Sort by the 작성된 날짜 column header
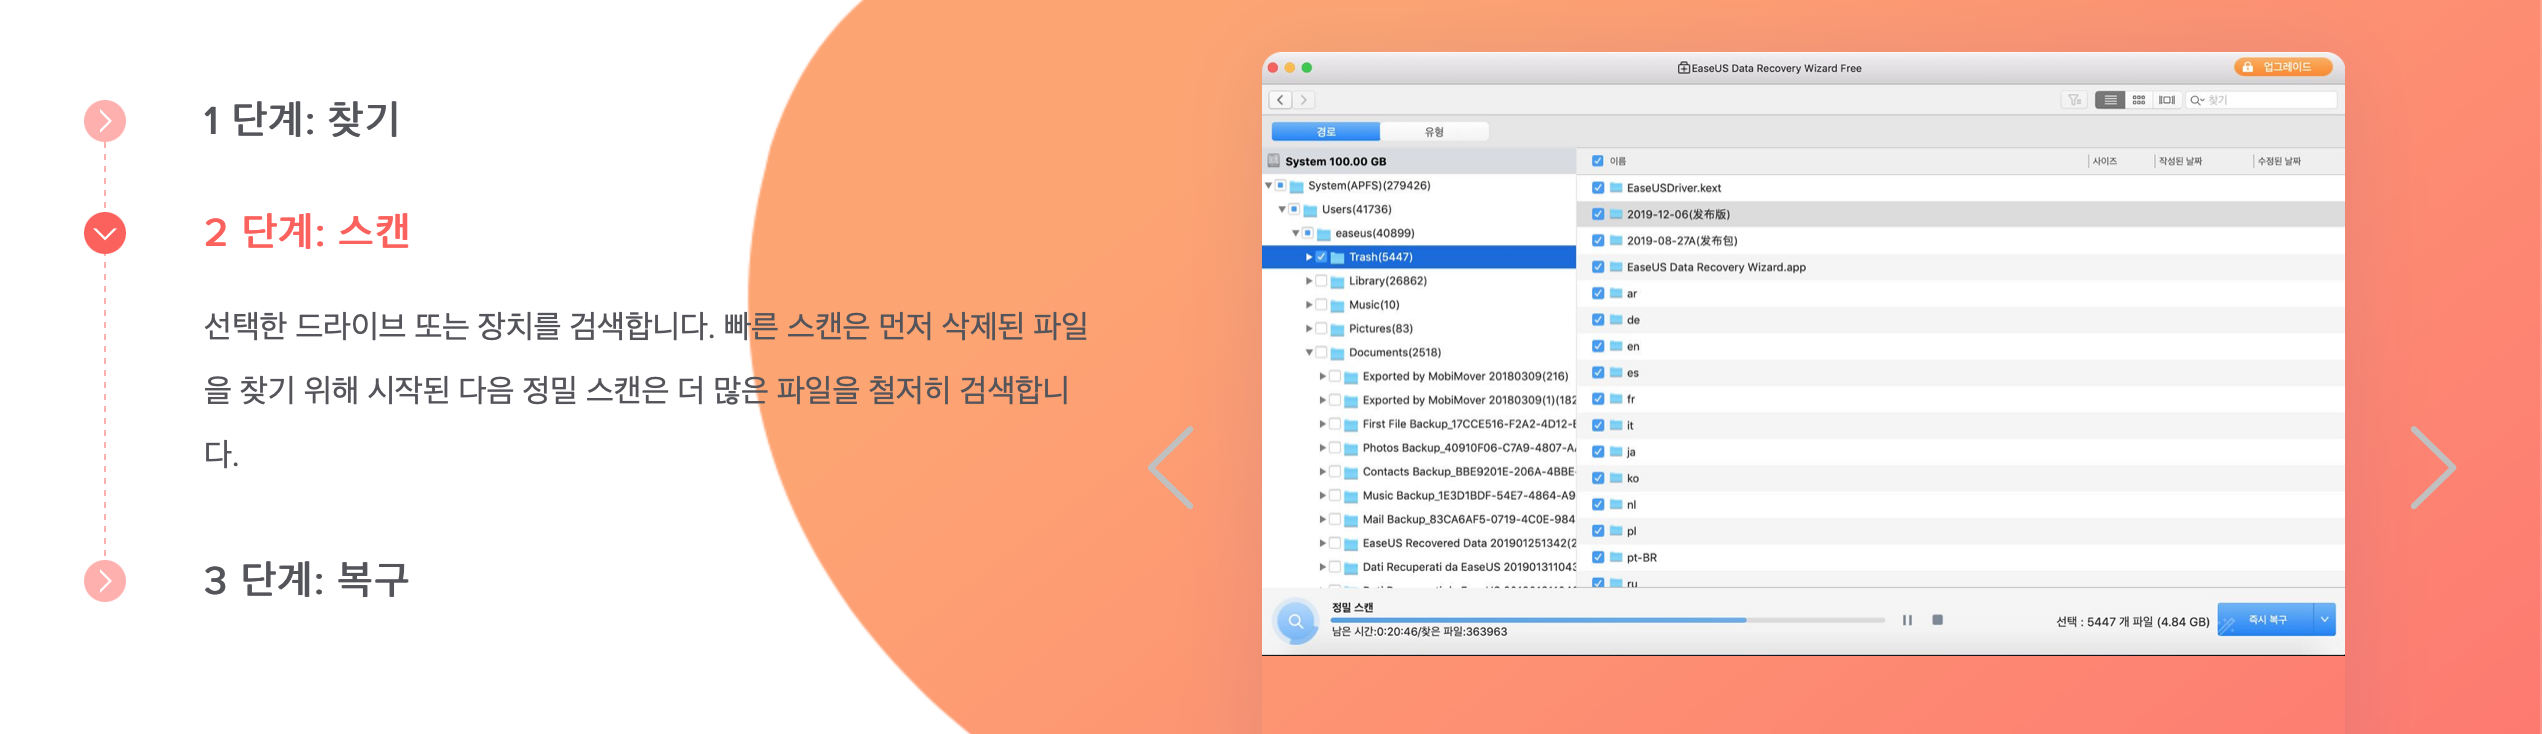The height and width of the screenshot is (734, 2542). click(2180, 161)
